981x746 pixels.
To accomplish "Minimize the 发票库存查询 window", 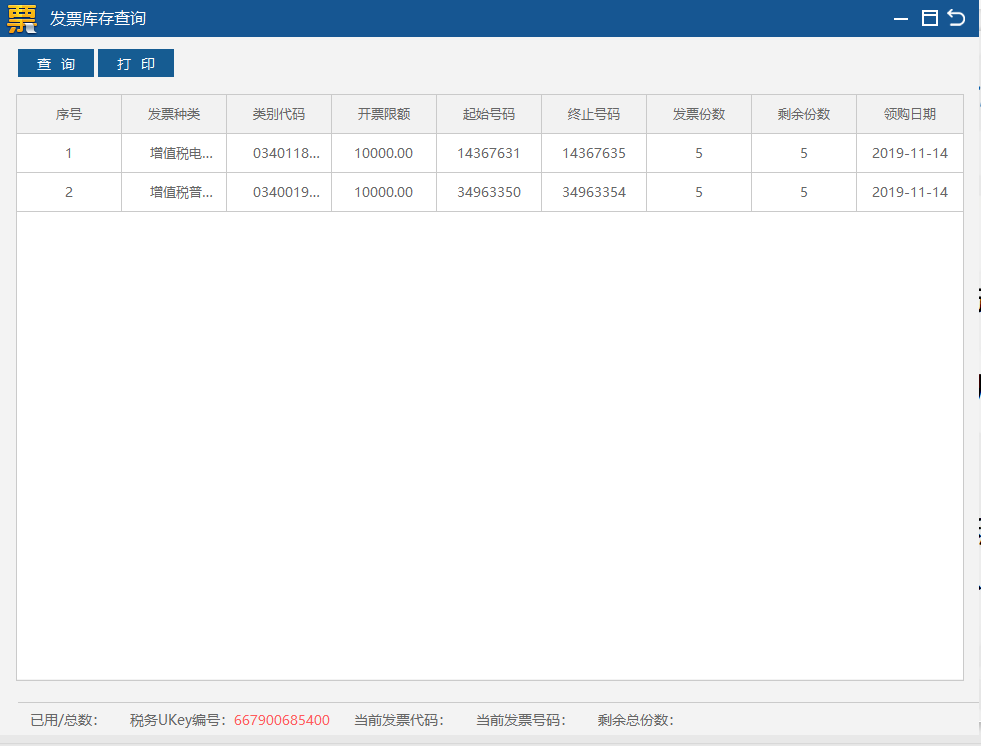I will [x=901, y=19].
